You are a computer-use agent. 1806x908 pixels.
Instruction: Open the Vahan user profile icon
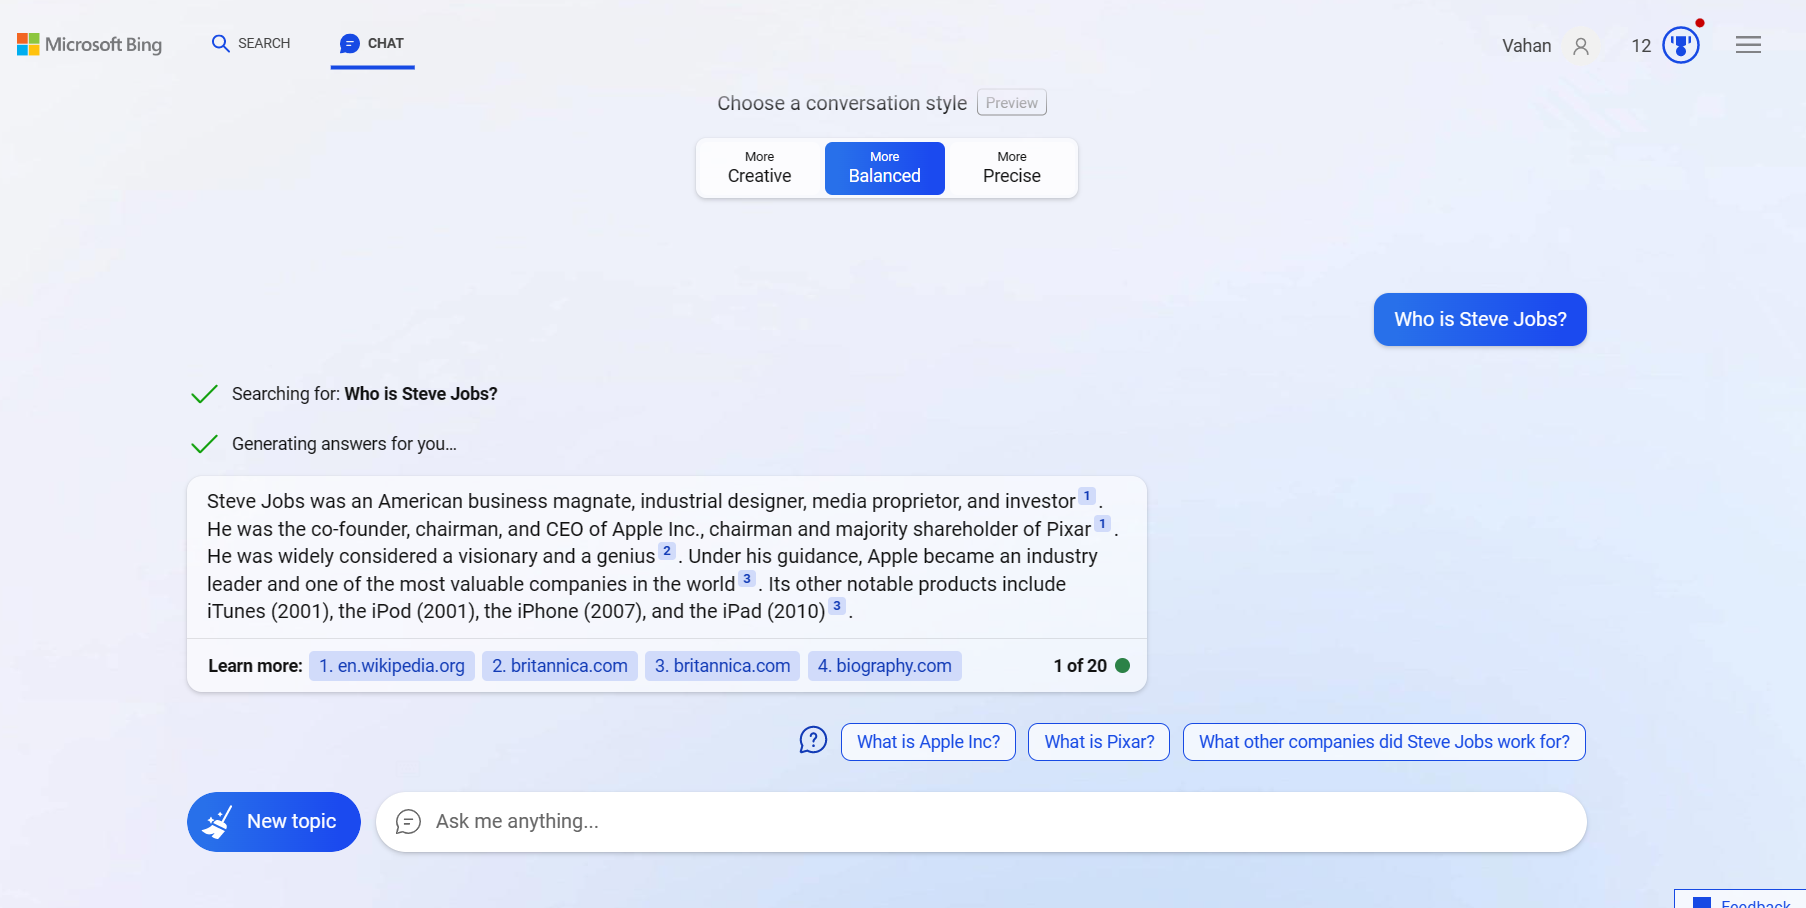coord(1581,46)
